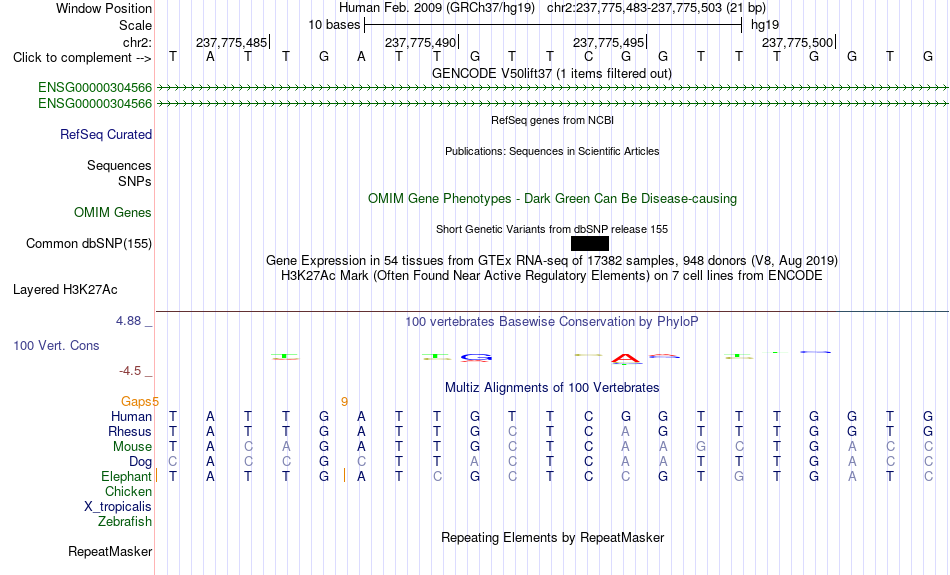Click 'Repeating Elements by RepeatMasker' title
Viewport: 950px width, 575px height.
coord(553,538)
